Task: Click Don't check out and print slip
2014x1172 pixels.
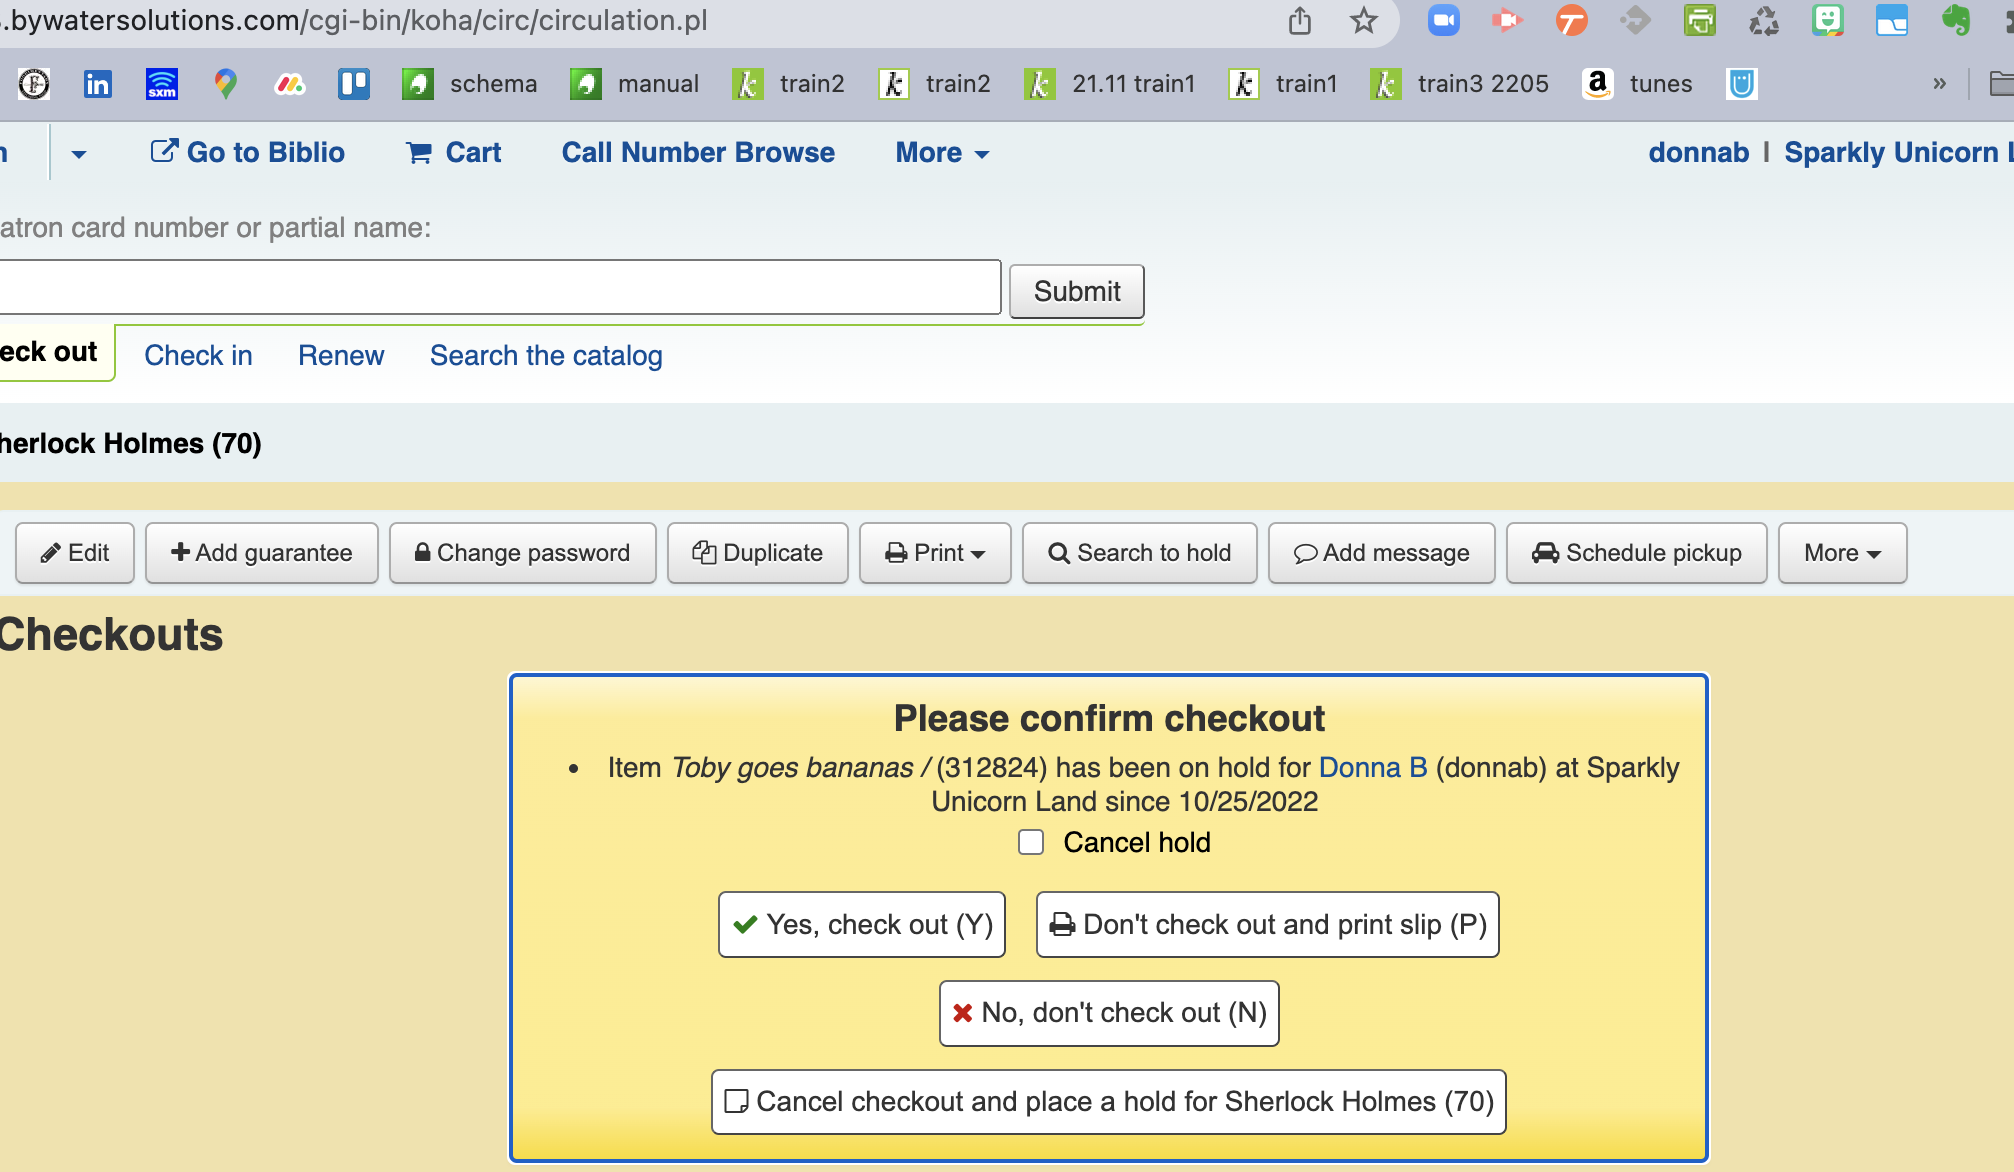Action: click(1267, 924)
